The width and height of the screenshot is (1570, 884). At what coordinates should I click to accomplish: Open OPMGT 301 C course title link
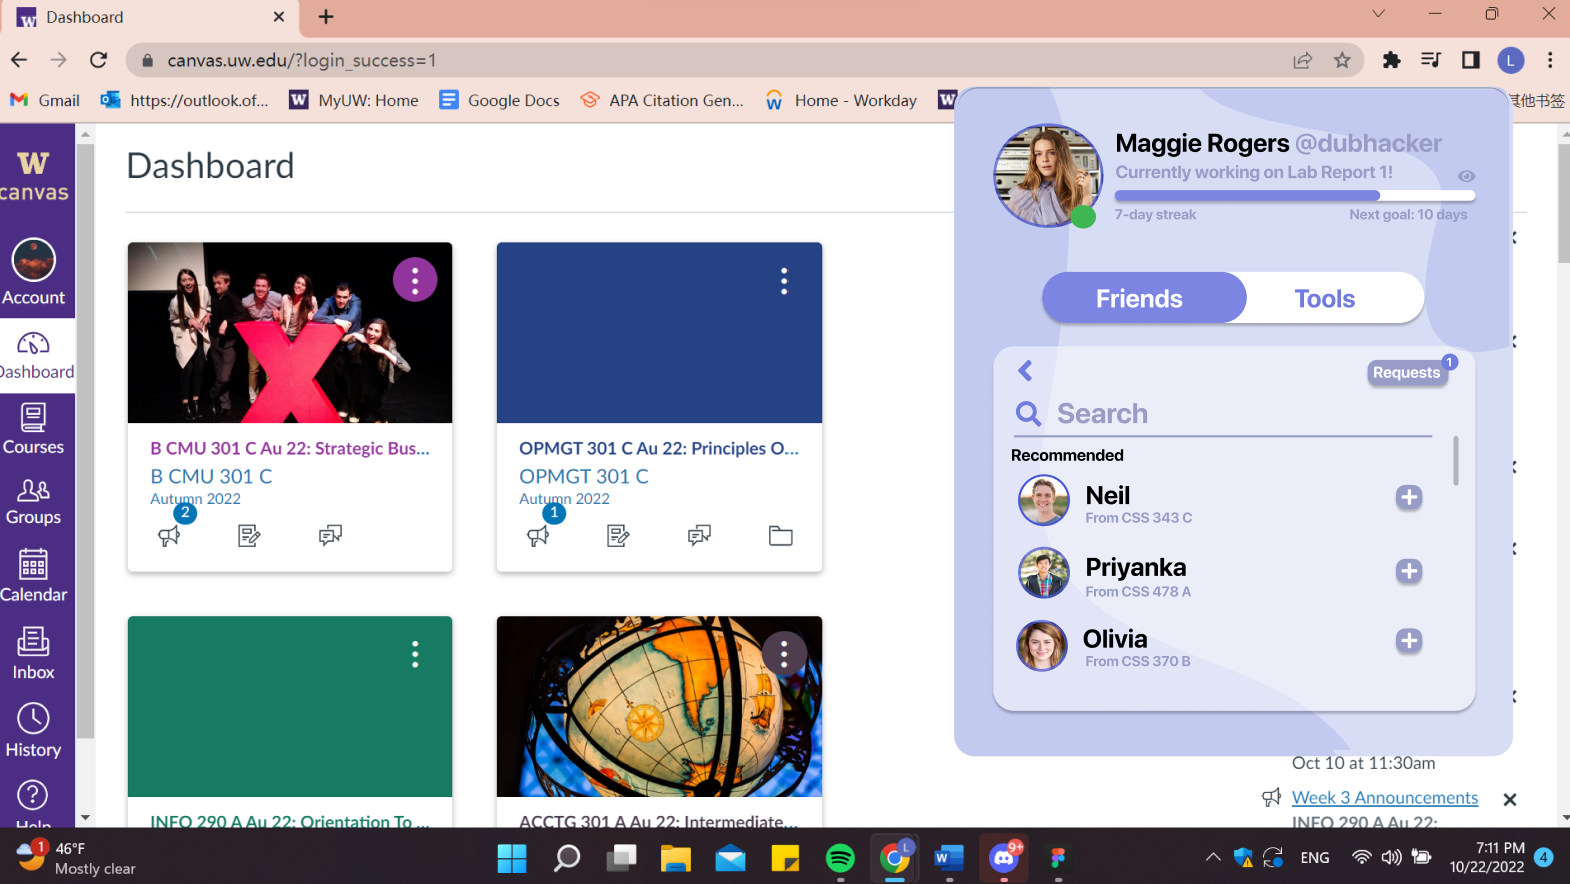[659, 448]
